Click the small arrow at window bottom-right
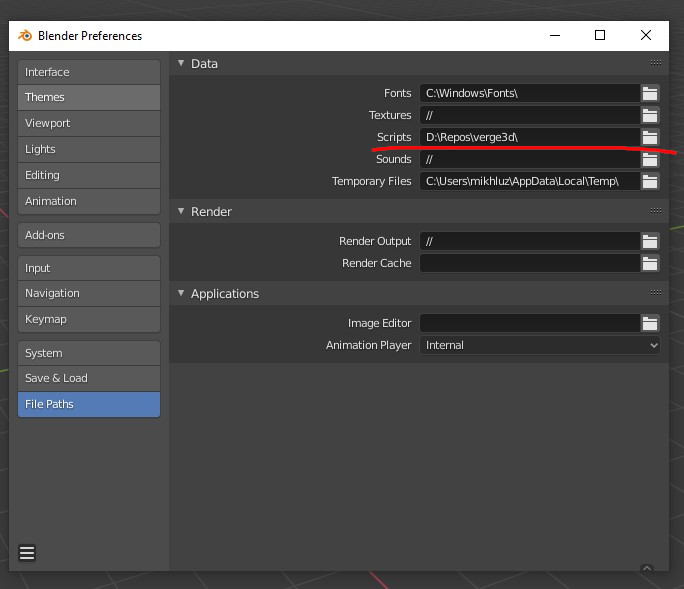Viewport: 684px width, 589px height. click(x=647, y=568)
